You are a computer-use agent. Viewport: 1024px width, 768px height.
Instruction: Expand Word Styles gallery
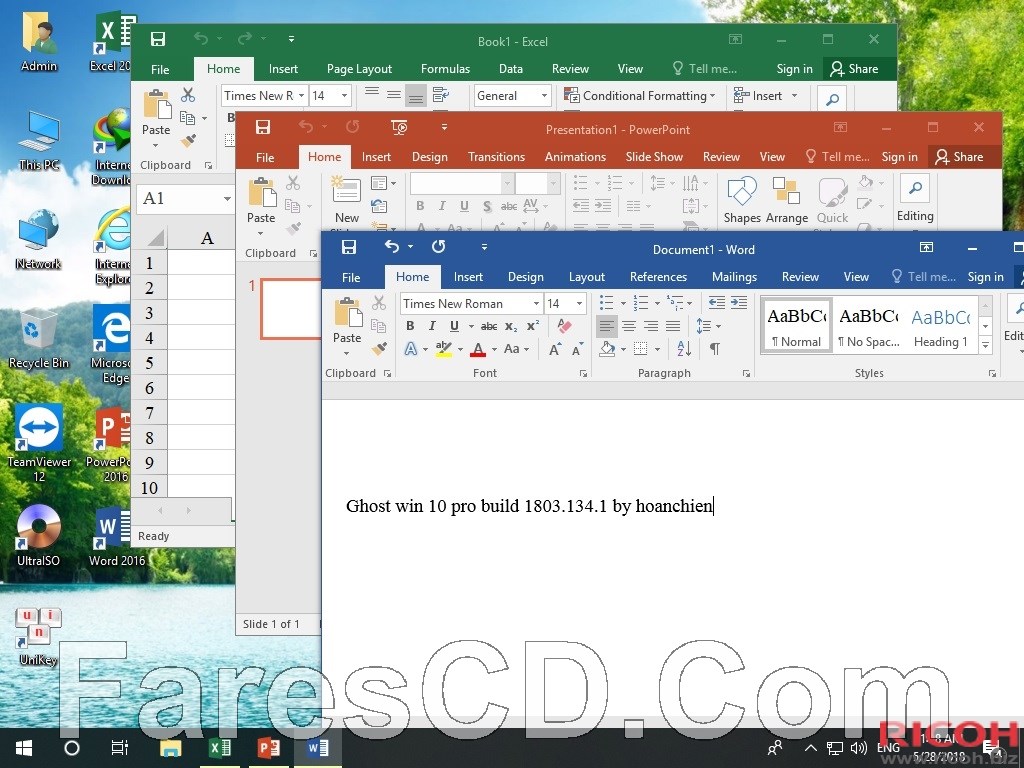[985, 345]
